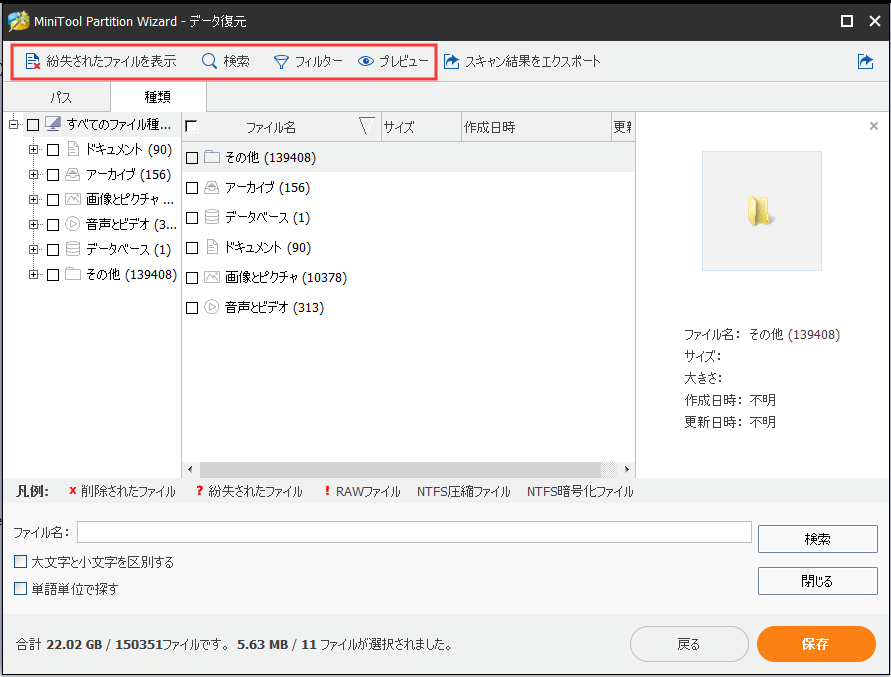This screenshot has width=891, height=677.
Task: Click the export share icon at top right
Action: tap(864, 60)
